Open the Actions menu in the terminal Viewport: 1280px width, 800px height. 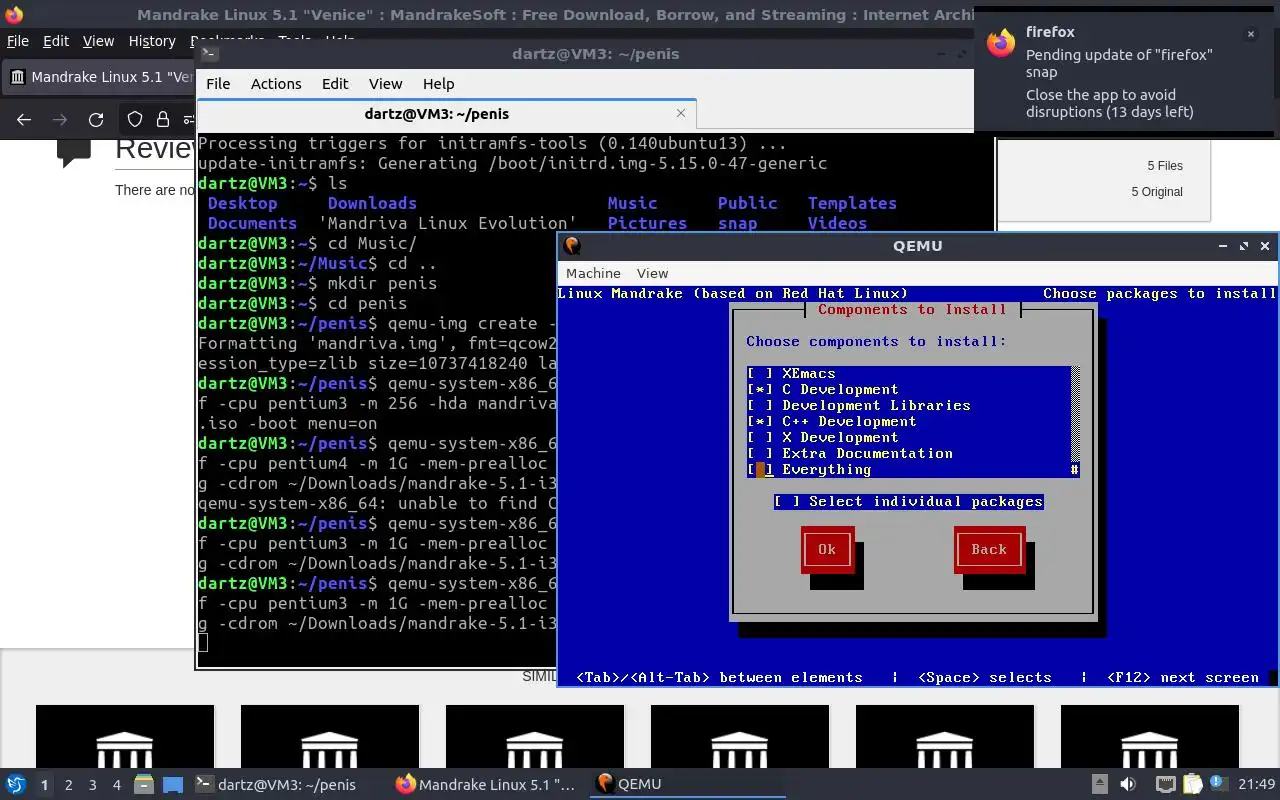(276, 84)
